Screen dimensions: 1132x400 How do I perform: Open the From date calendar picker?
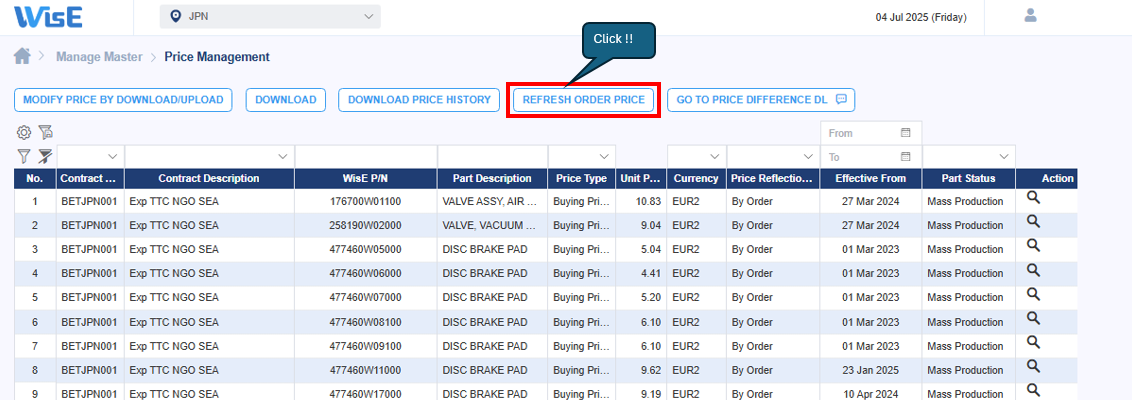[905, 133]
